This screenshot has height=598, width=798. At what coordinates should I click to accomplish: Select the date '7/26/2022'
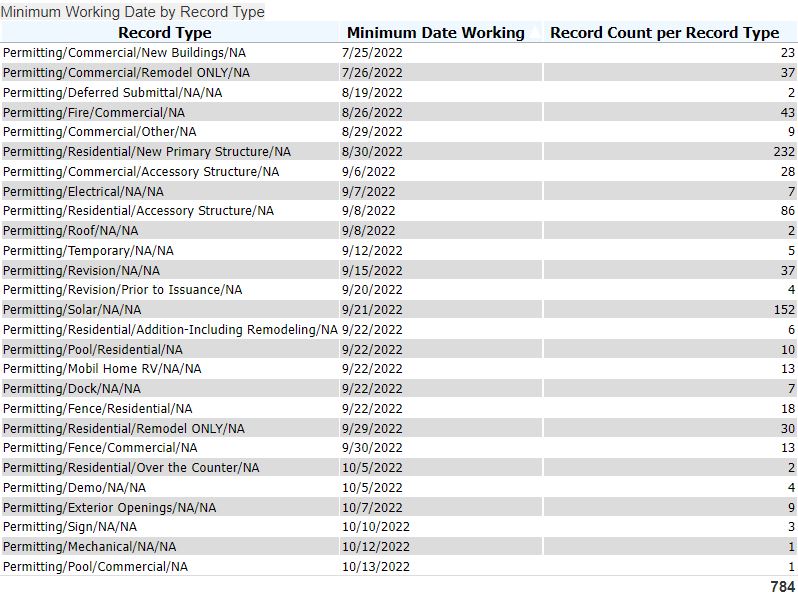point(372,72)
